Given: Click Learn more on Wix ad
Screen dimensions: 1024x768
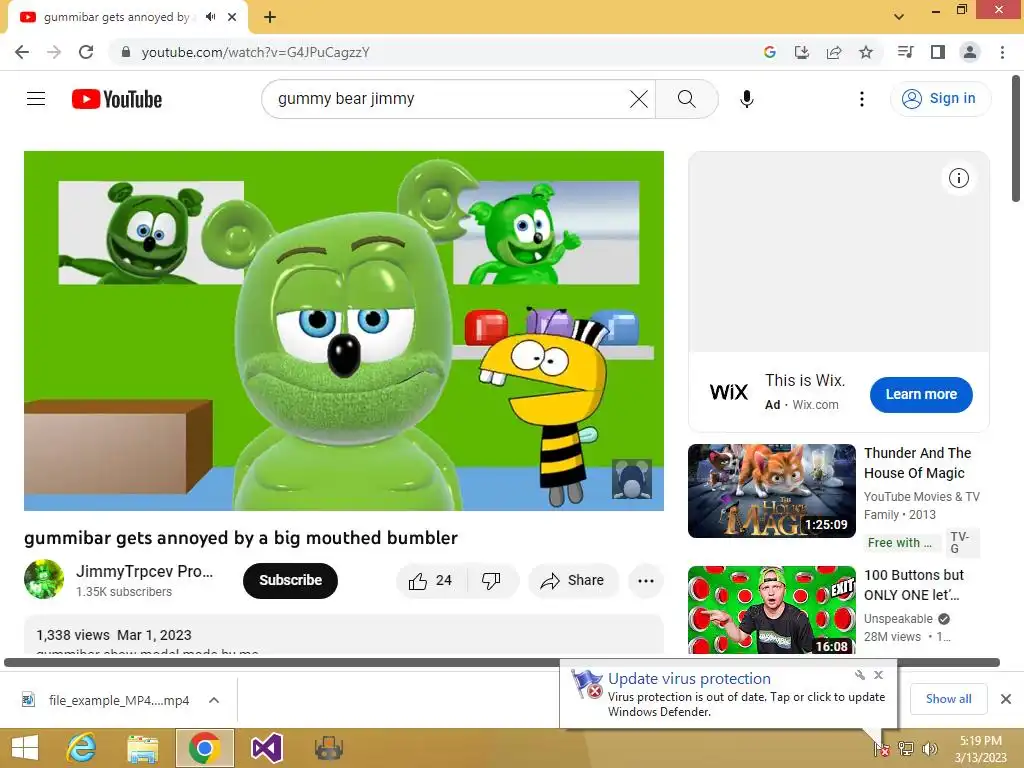Looking at the screenshot, I should (x=921, y=394).
